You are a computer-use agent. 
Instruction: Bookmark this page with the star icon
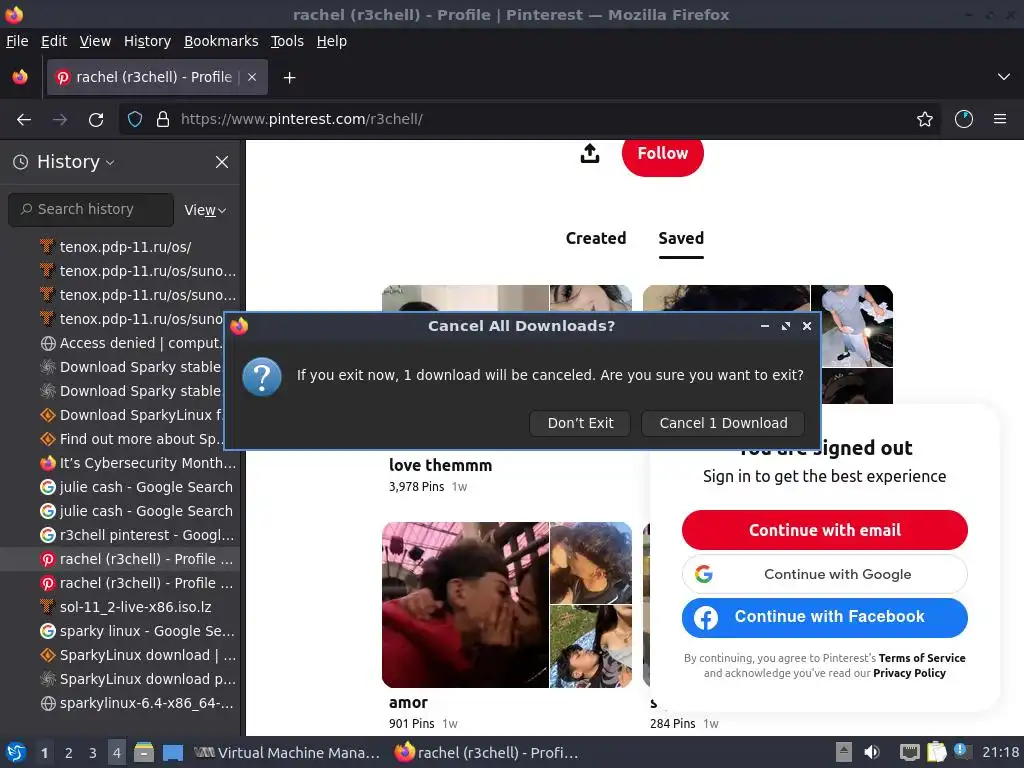(925, 120)
